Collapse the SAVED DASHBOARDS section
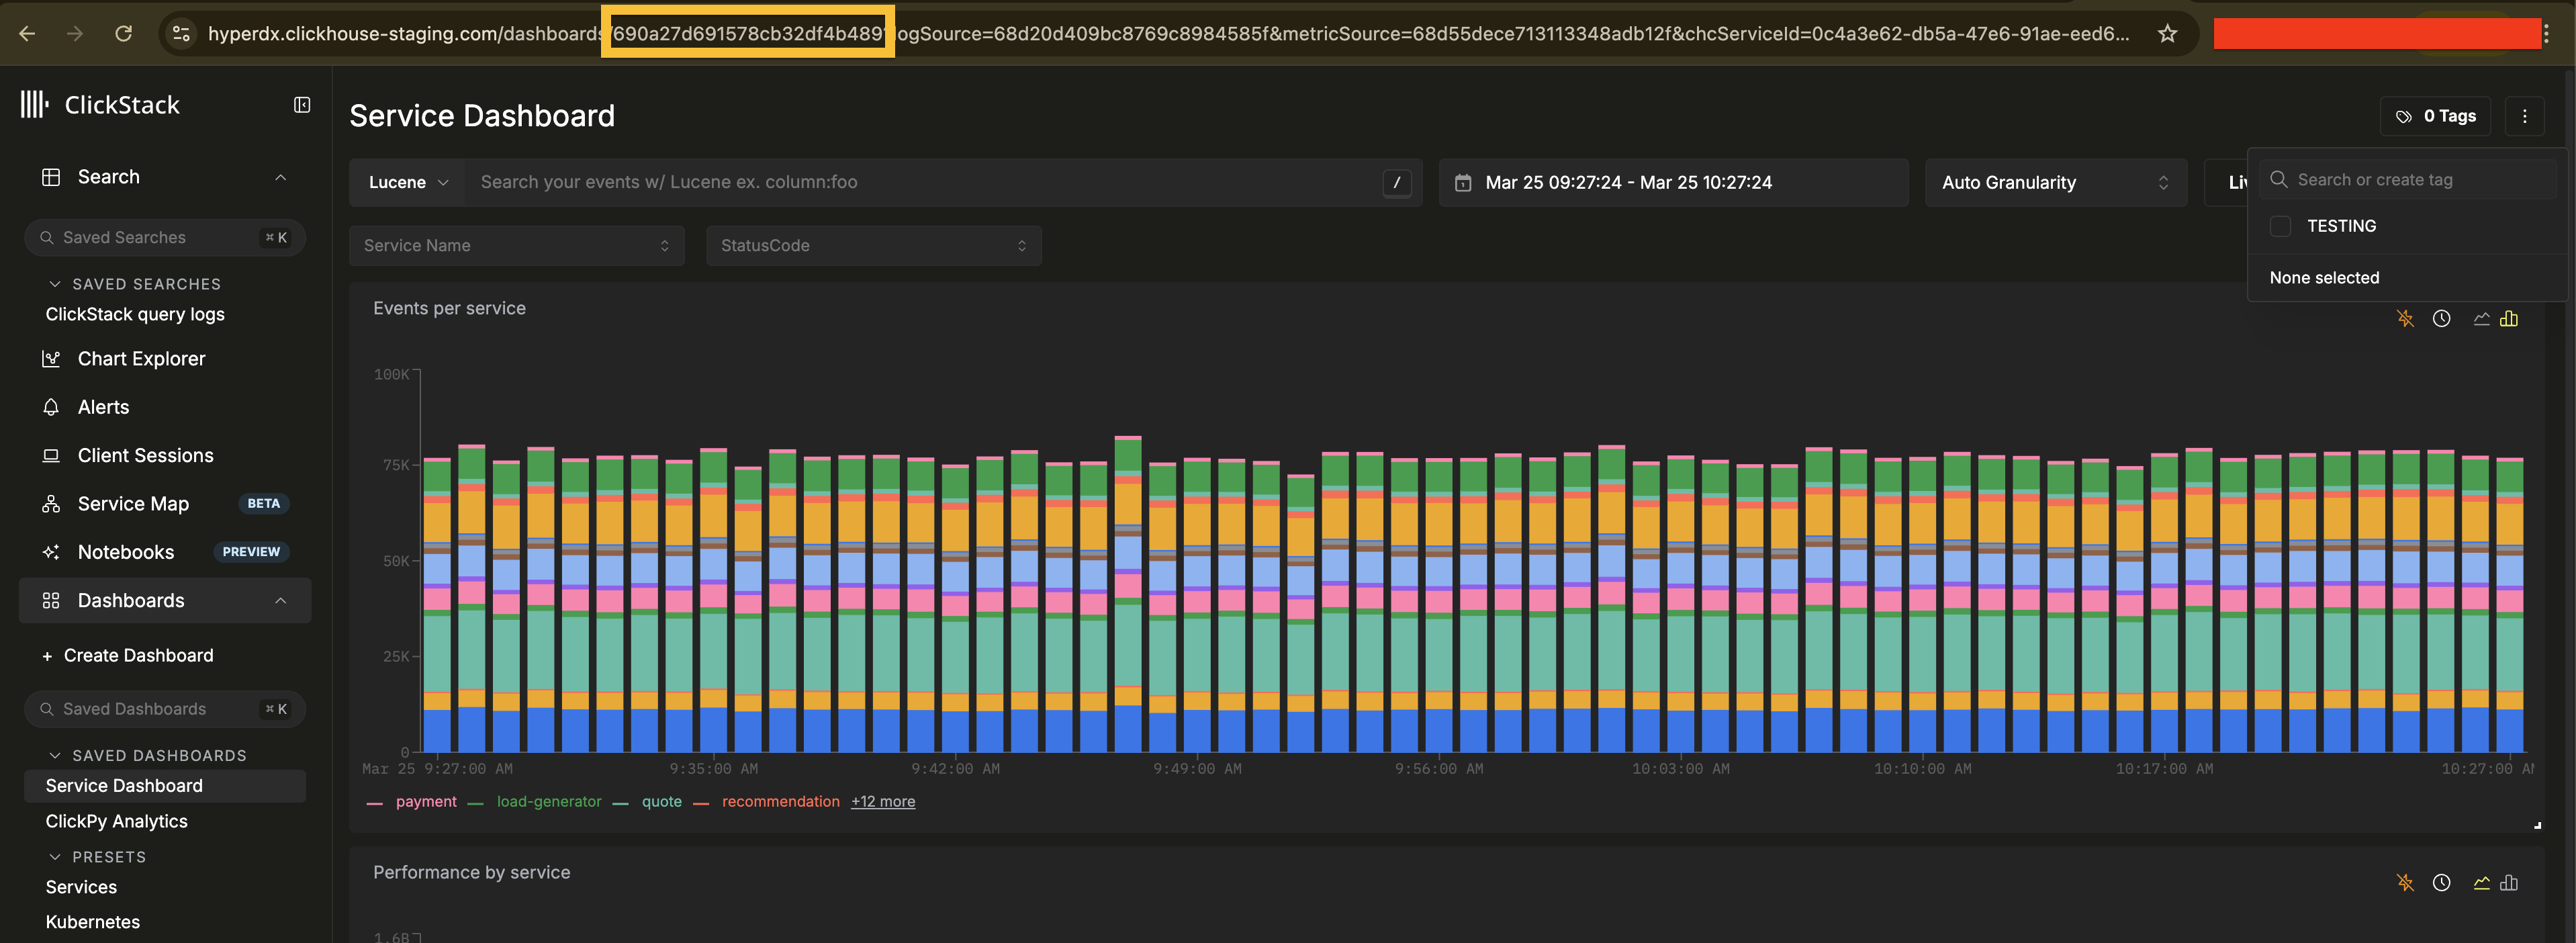This screenshot has height=943, width=2576. pos(55,756)
